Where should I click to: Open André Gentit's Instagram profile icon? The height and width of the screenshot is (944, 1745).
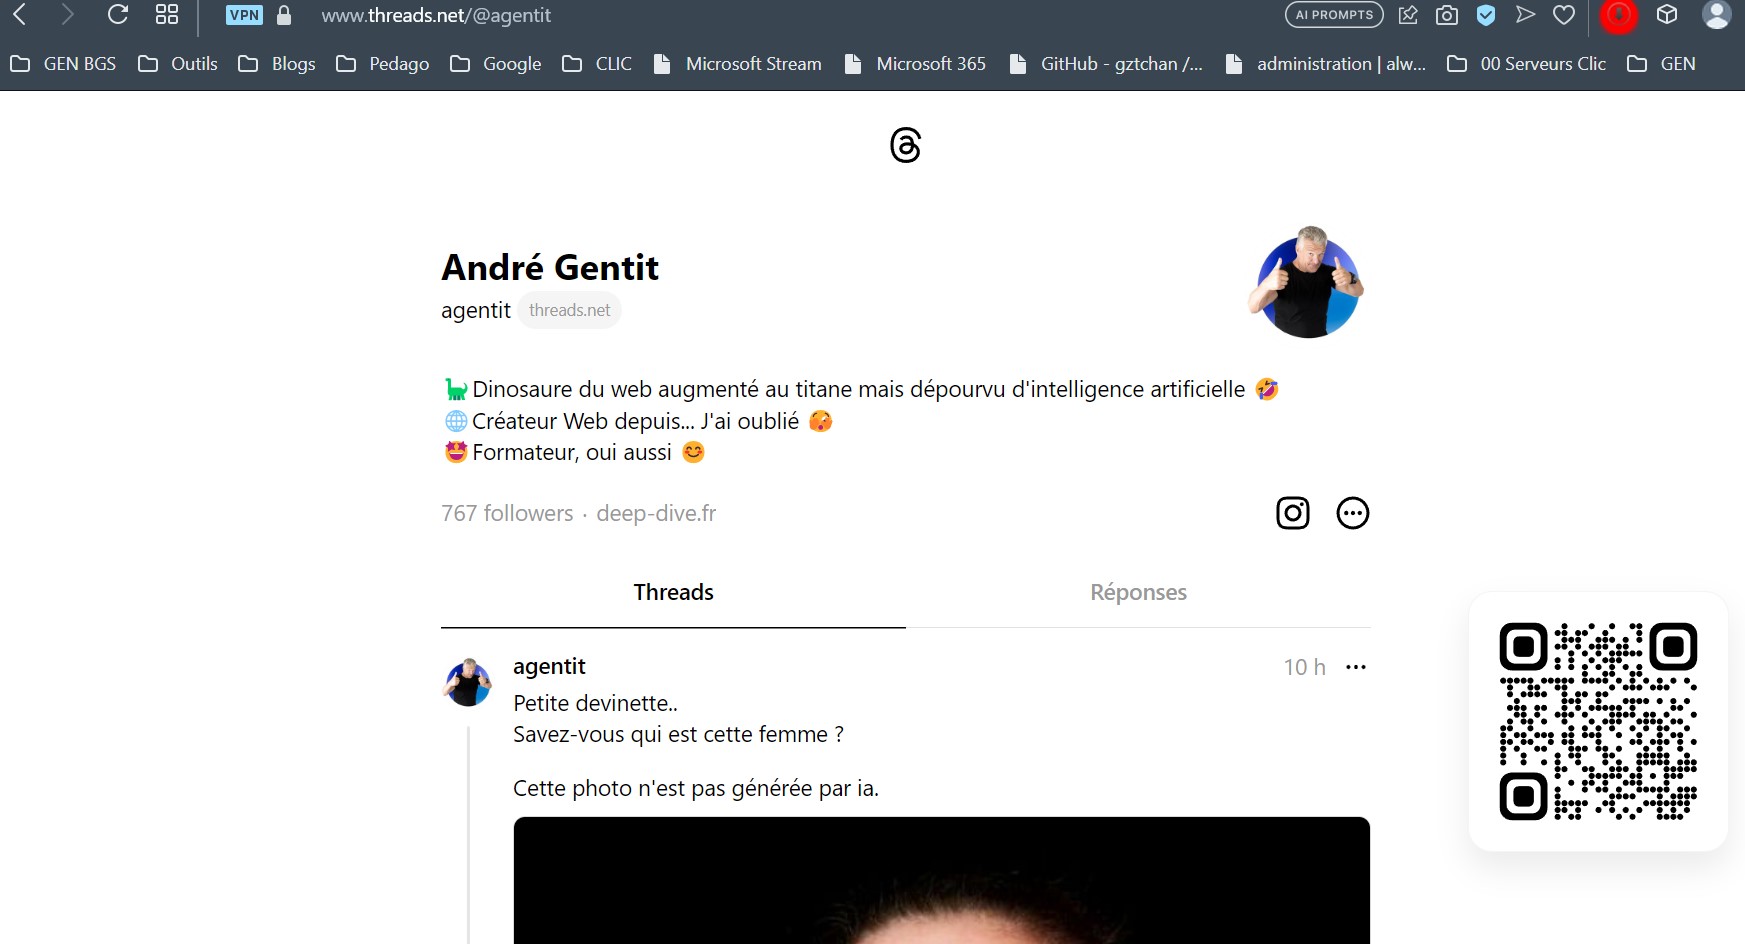[1291, 513]
